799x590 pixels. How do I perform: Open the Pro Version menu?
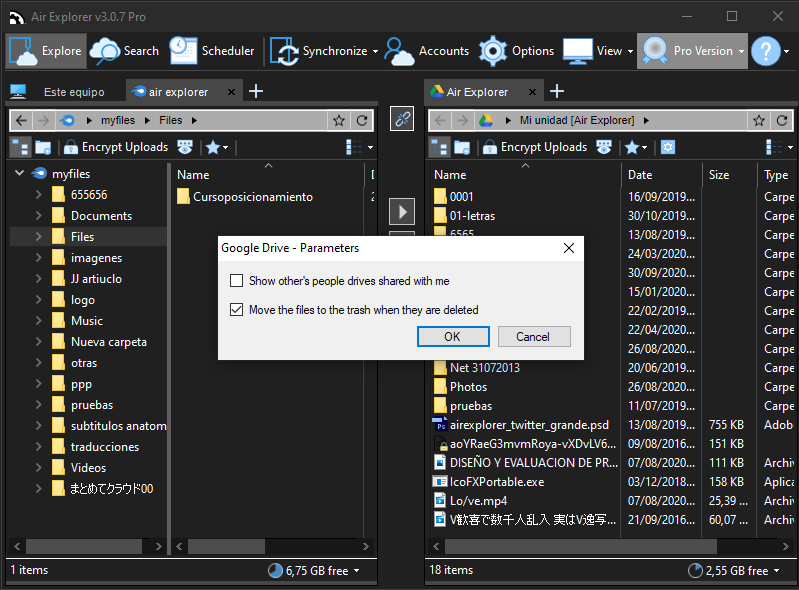pyautogui.click(x=693, y=51)
